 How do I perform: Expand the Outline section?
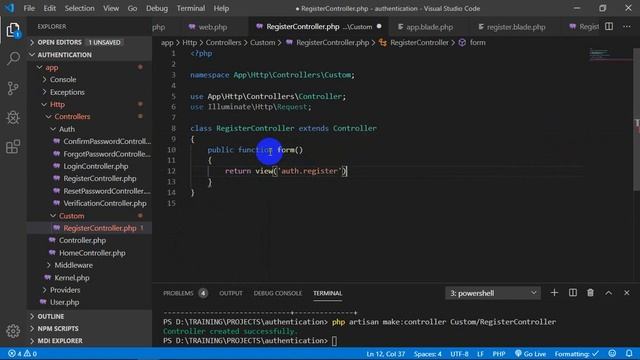pyautogui.click(x=89, y=316)
